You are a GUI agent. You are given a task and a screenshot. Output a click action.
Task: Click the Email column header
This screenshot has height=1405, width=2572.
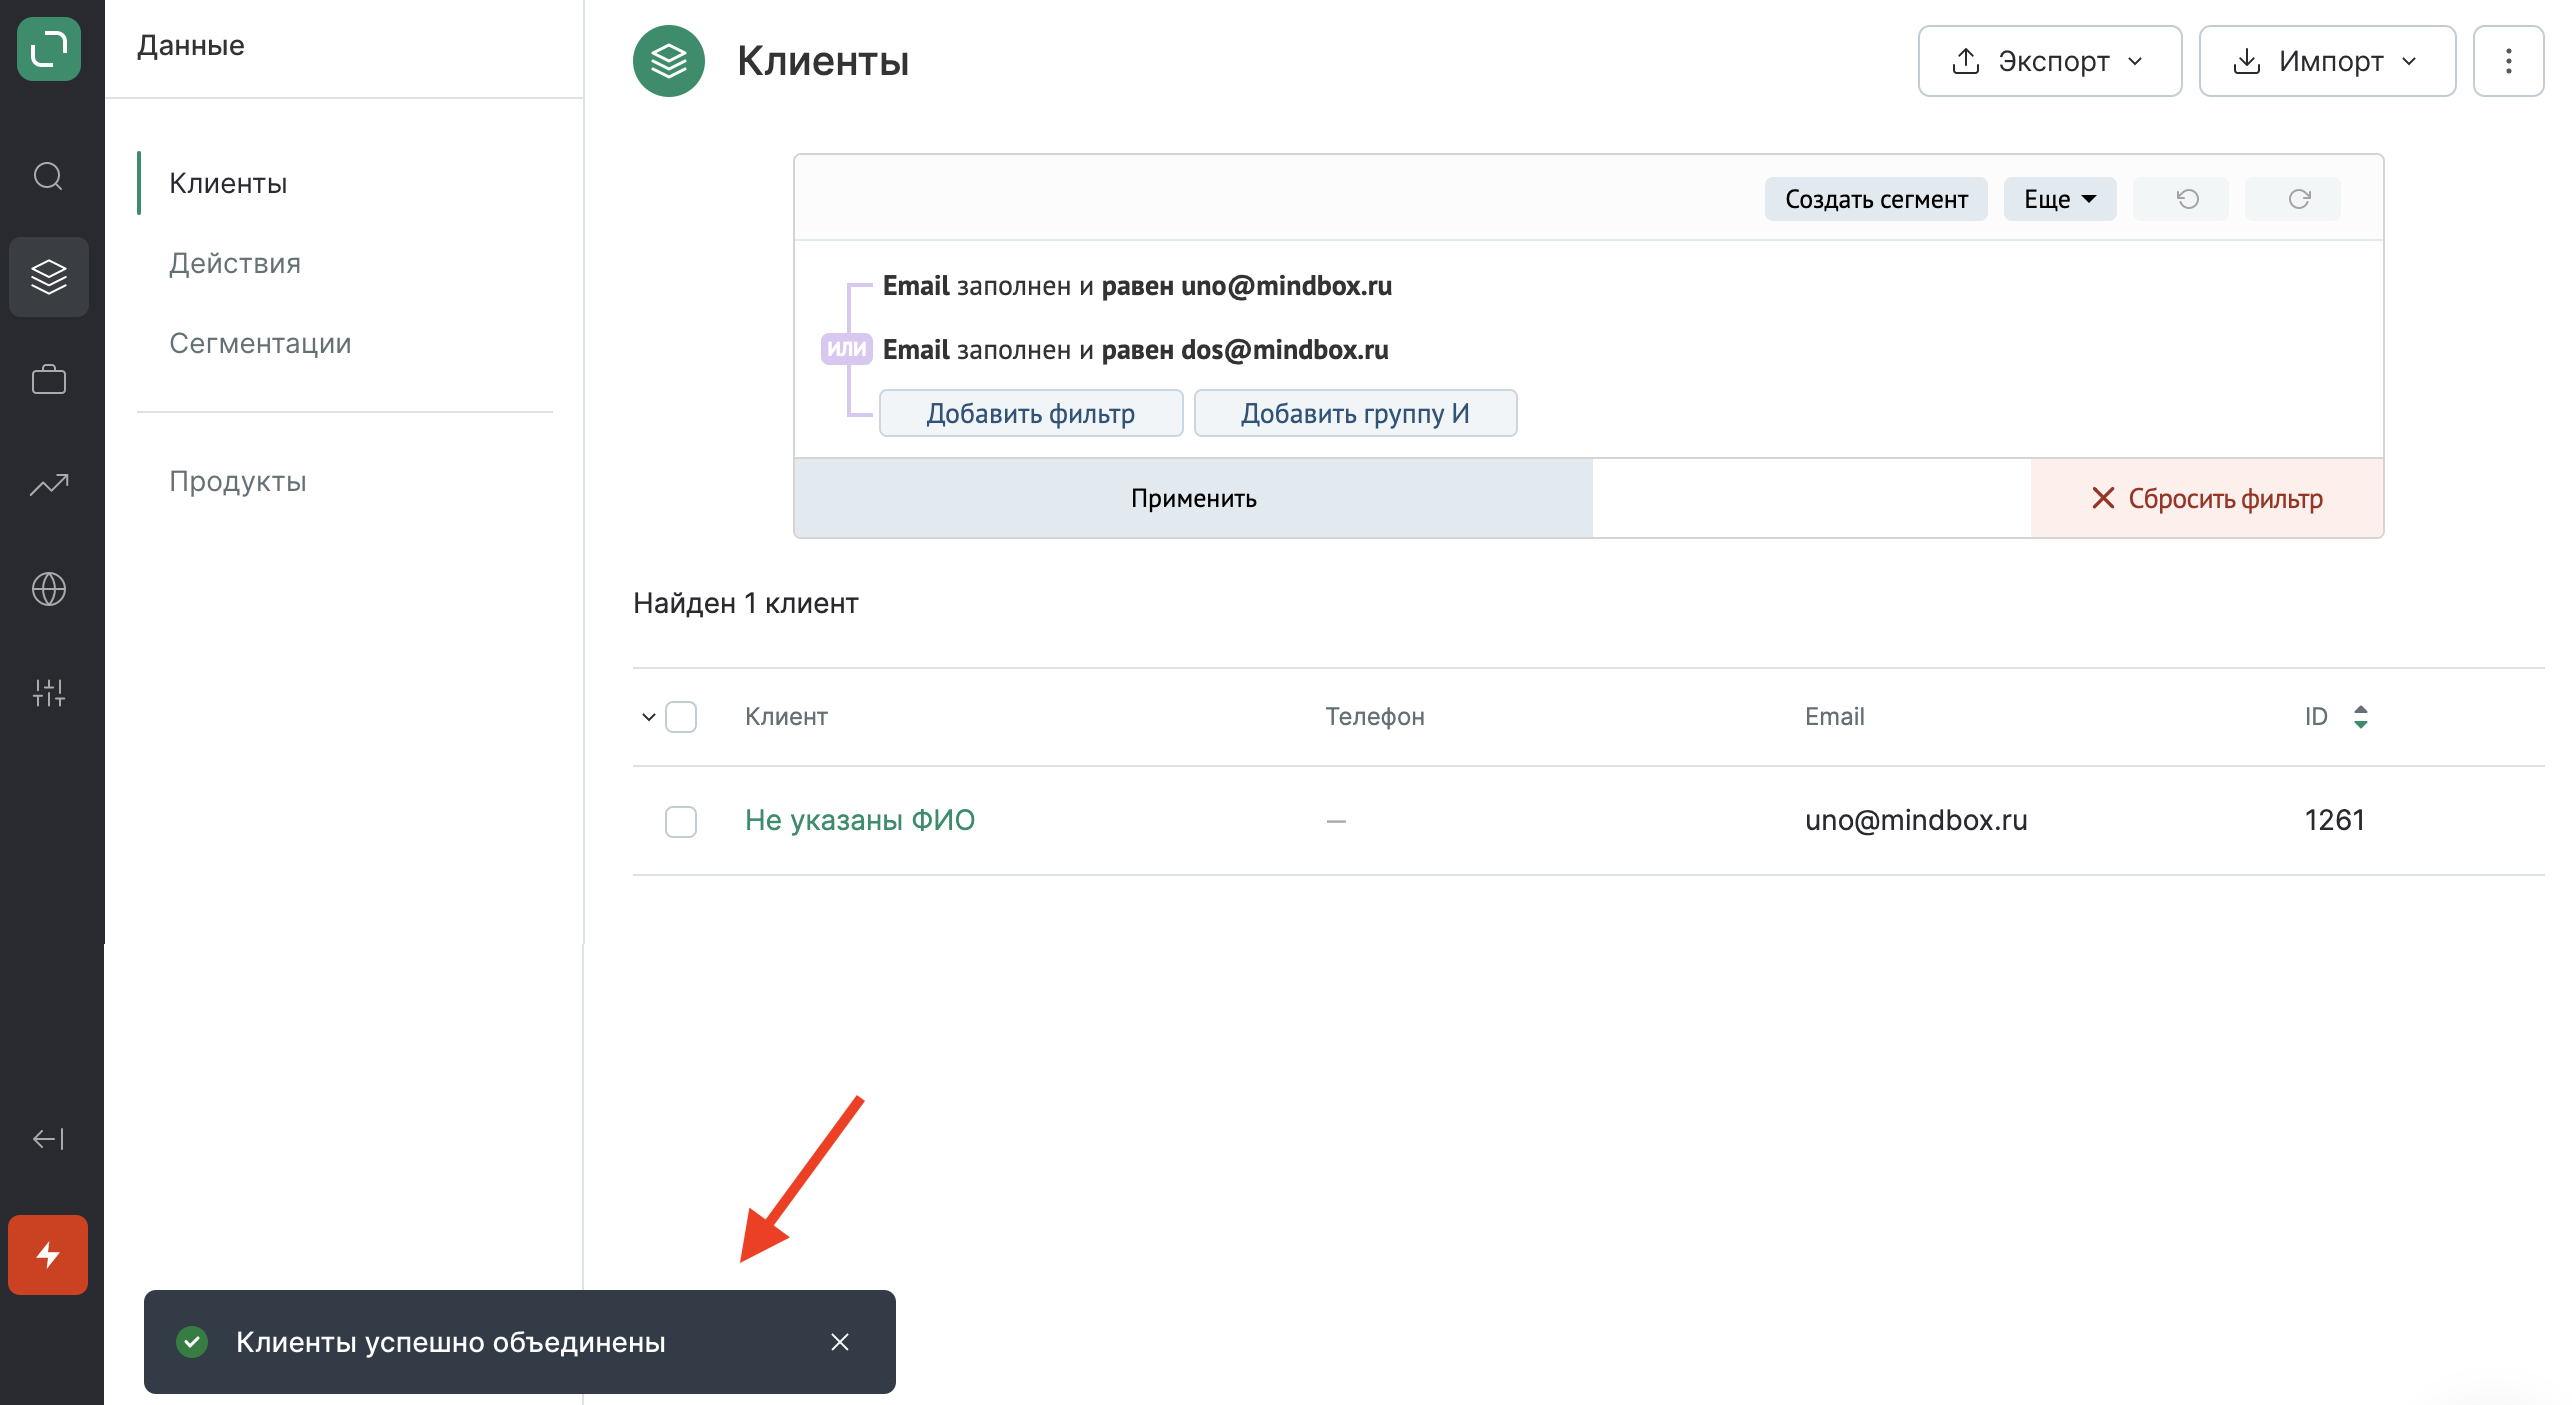tap(1834, 717)
